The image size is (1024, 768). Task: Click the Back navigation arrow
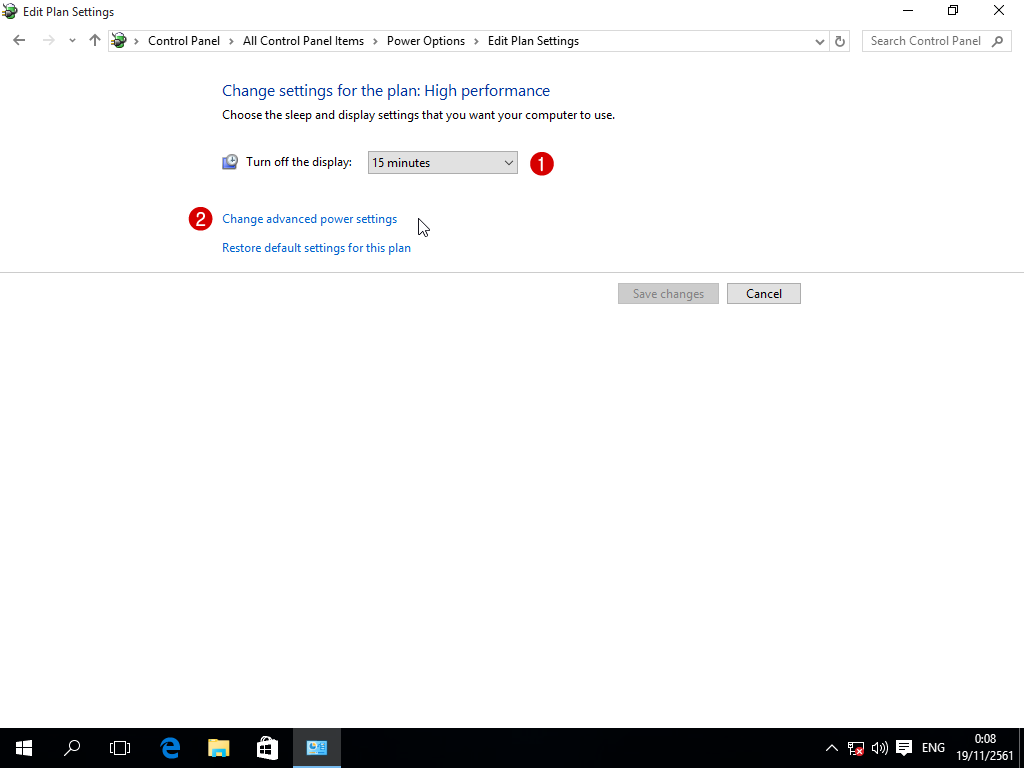pyautogui.click(x=19, y=41)
